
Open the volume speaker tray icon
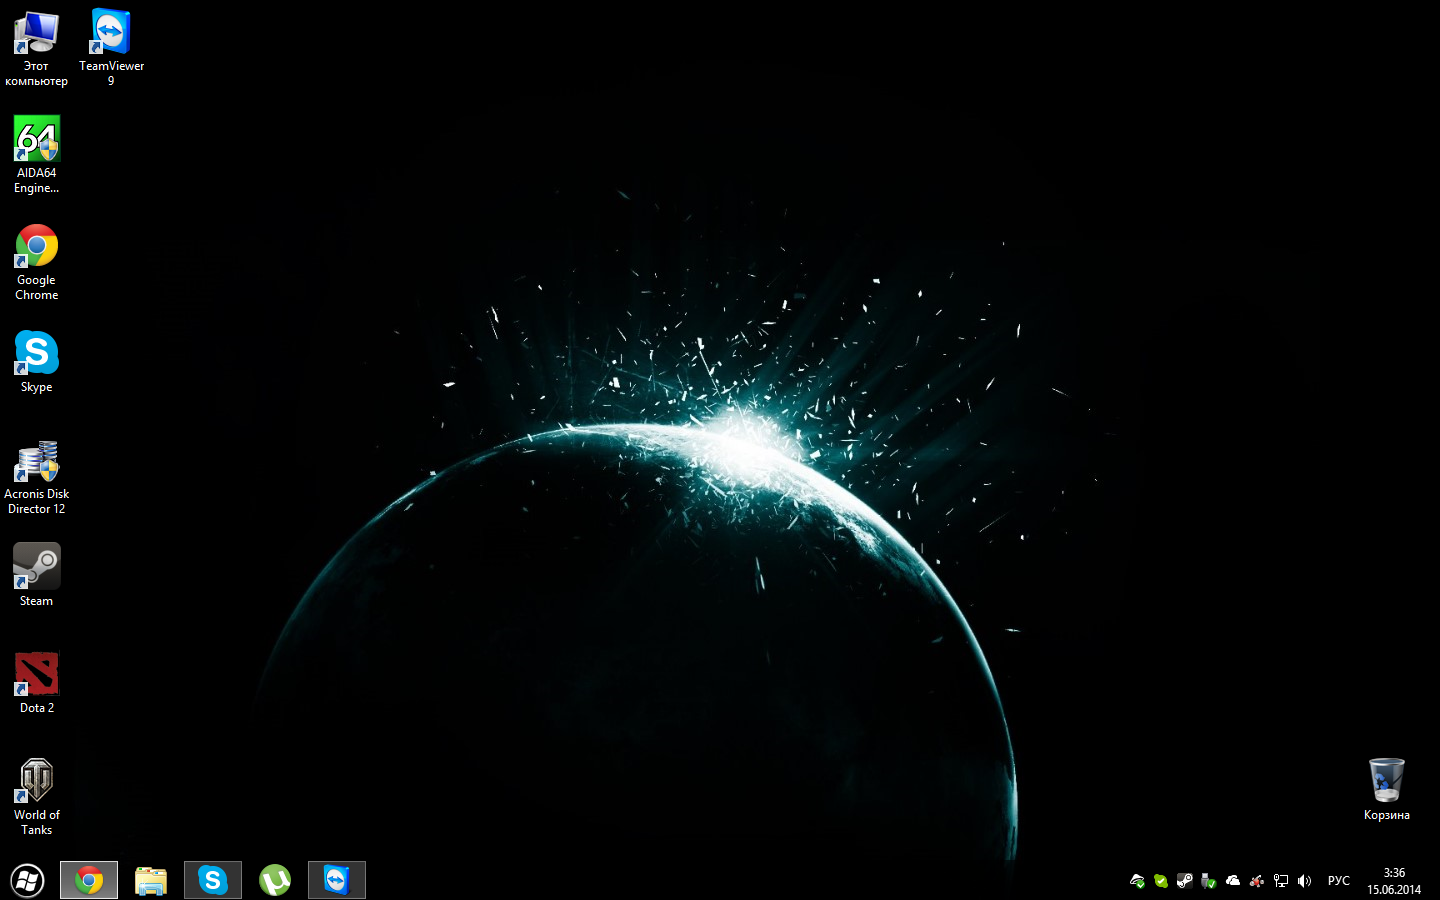(1304, 881)
